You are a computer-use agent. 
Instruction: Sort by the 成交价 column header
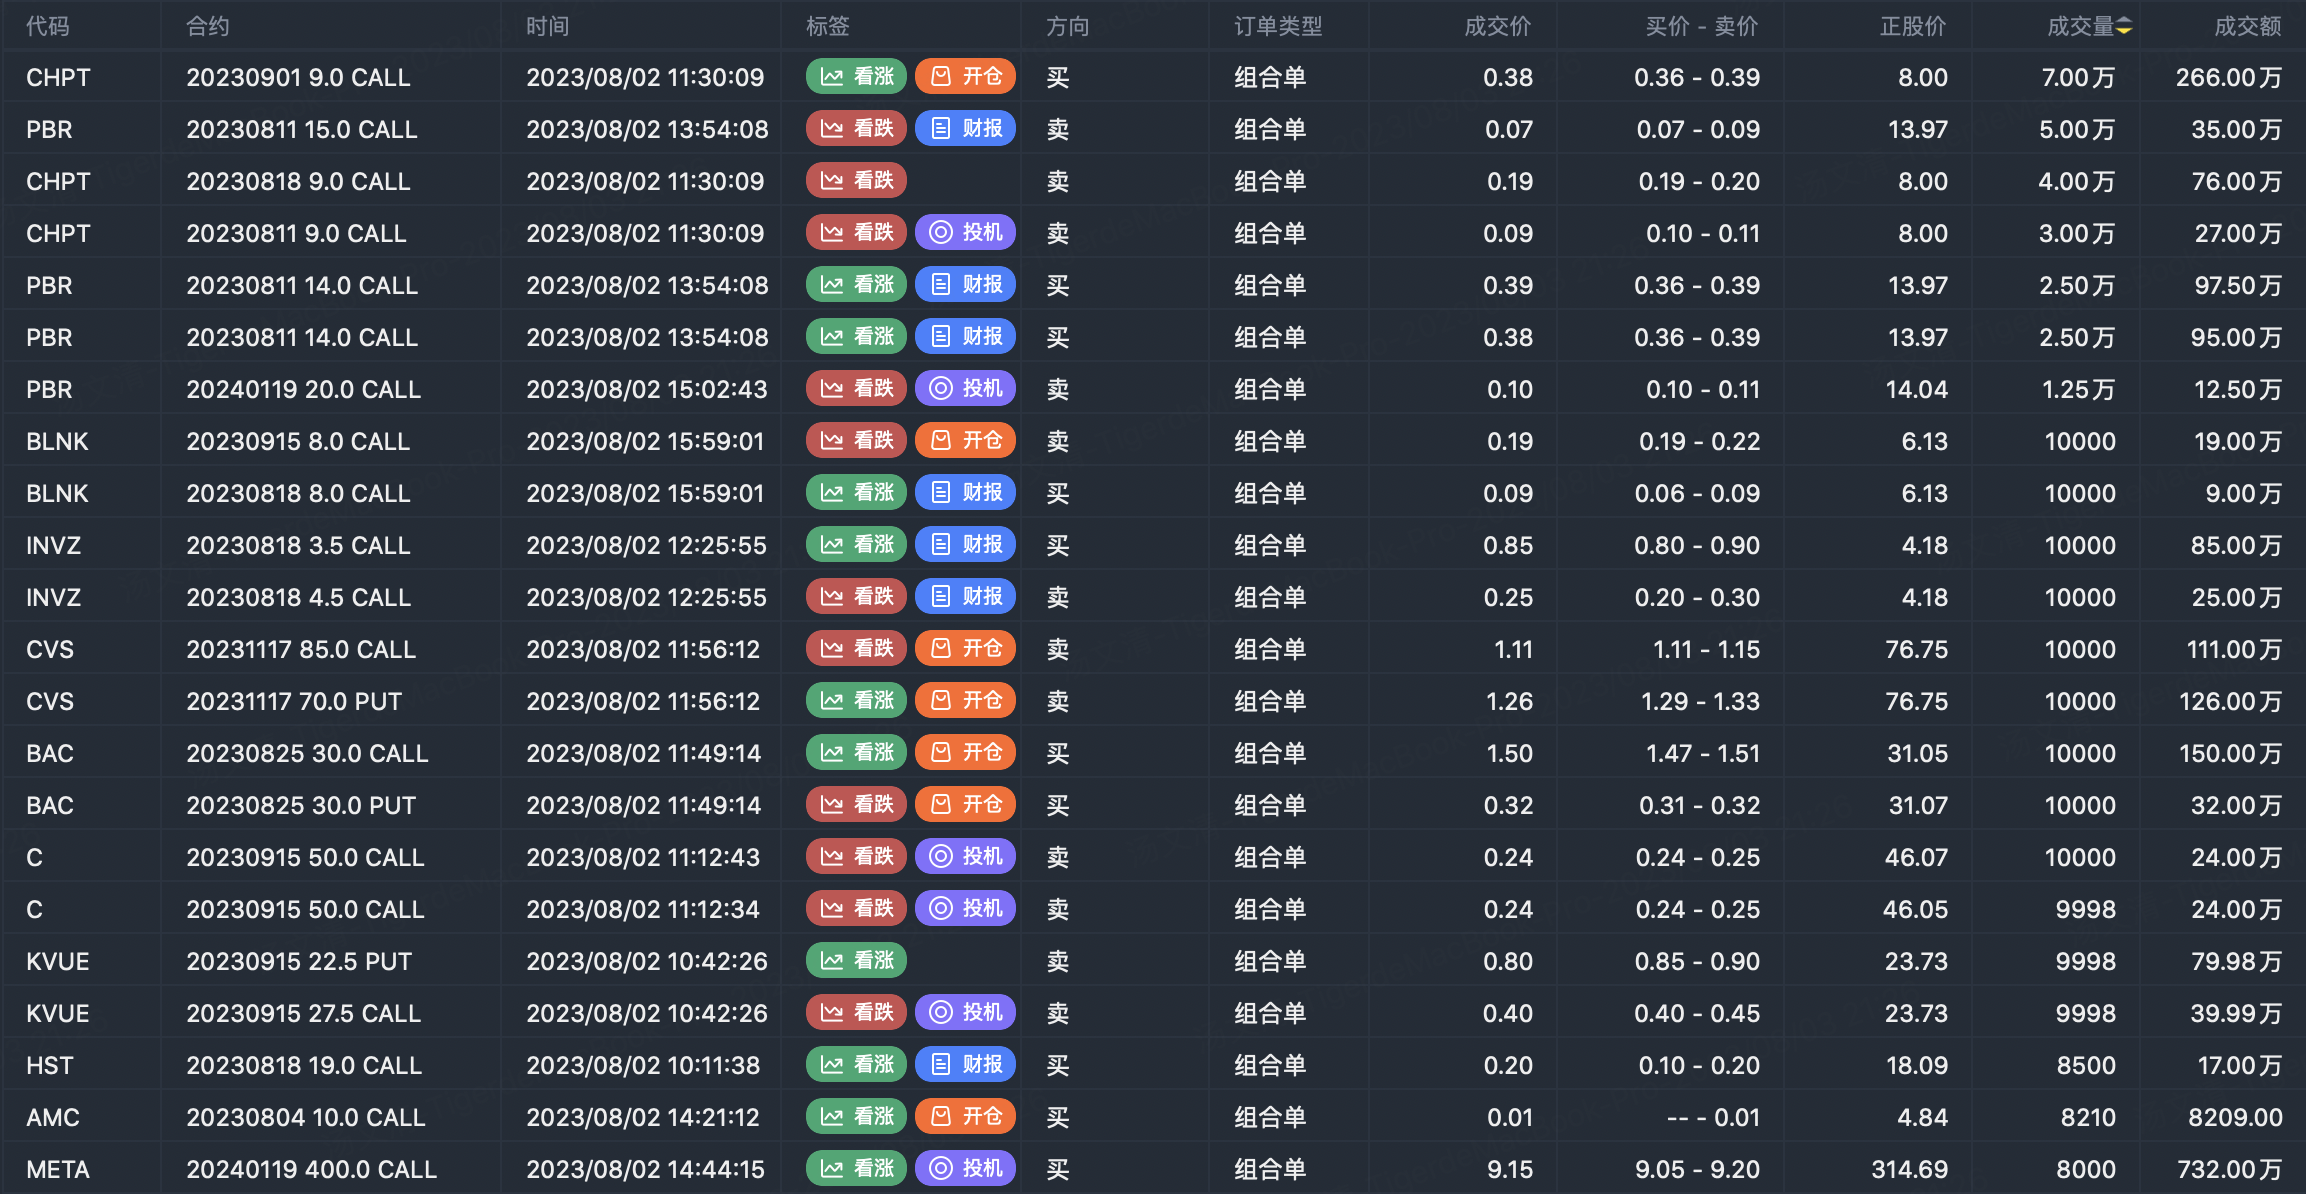pos(1498,27)
